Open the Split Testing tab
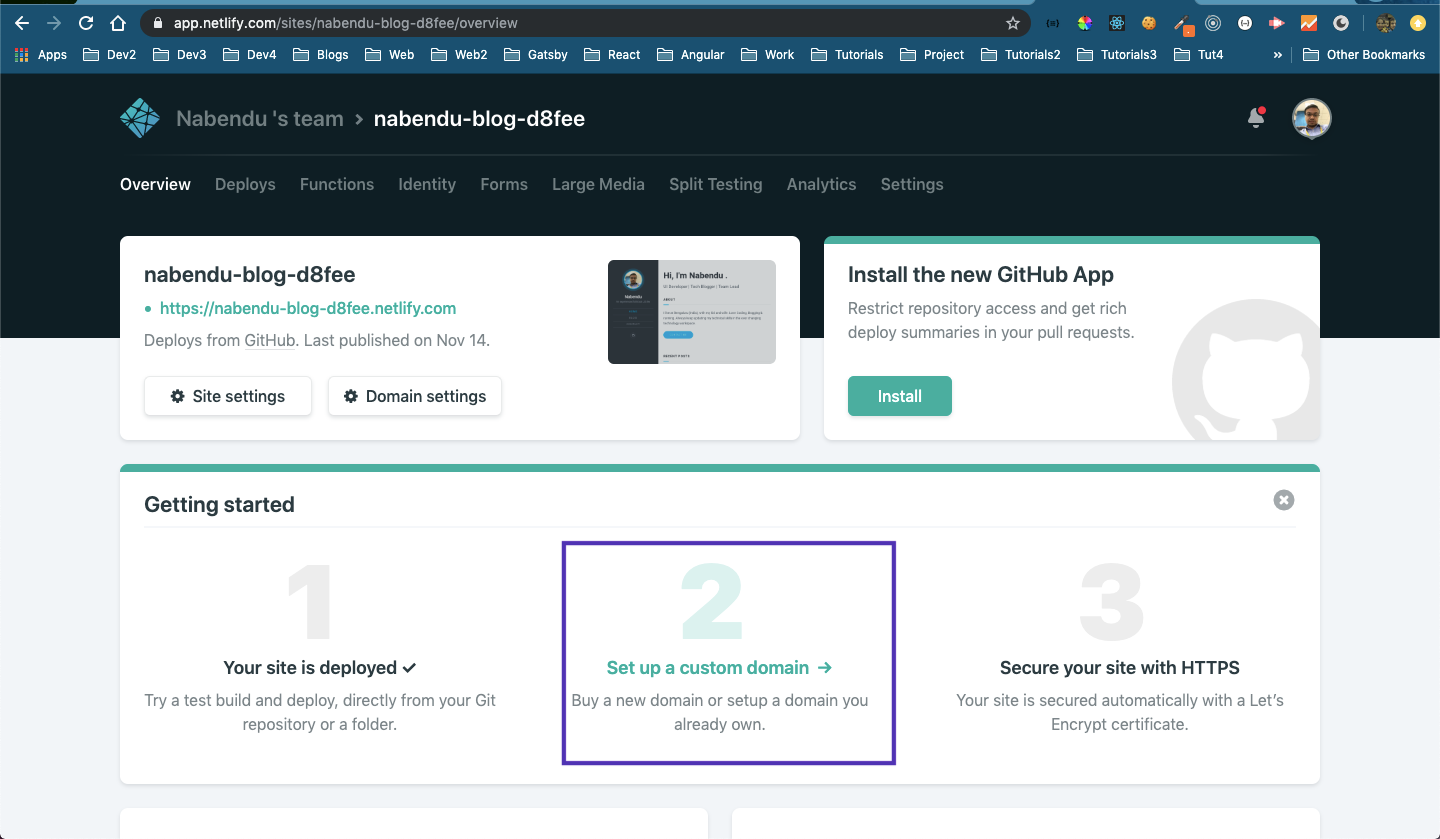The image size is (1440, 839). (716, 184)
